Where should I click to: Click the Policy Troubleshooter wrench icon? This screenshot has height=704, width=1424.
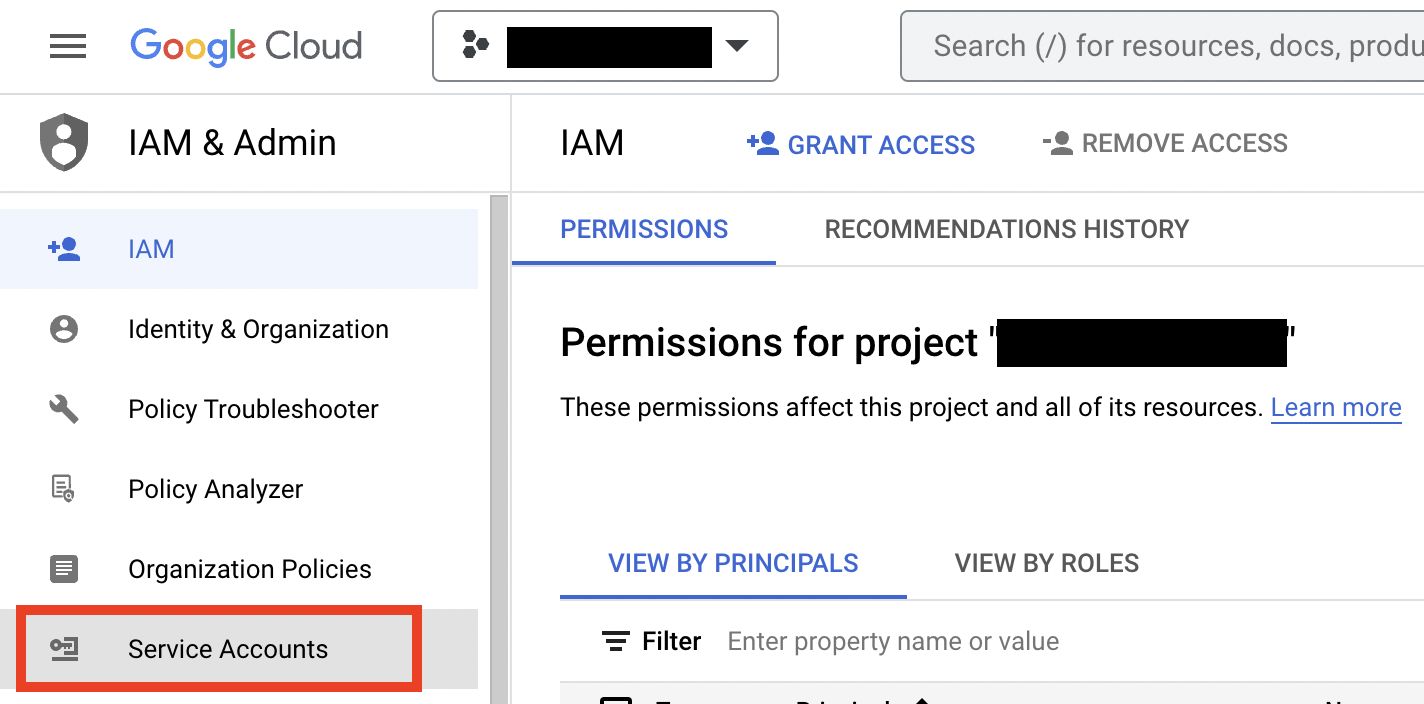(64, 409)
